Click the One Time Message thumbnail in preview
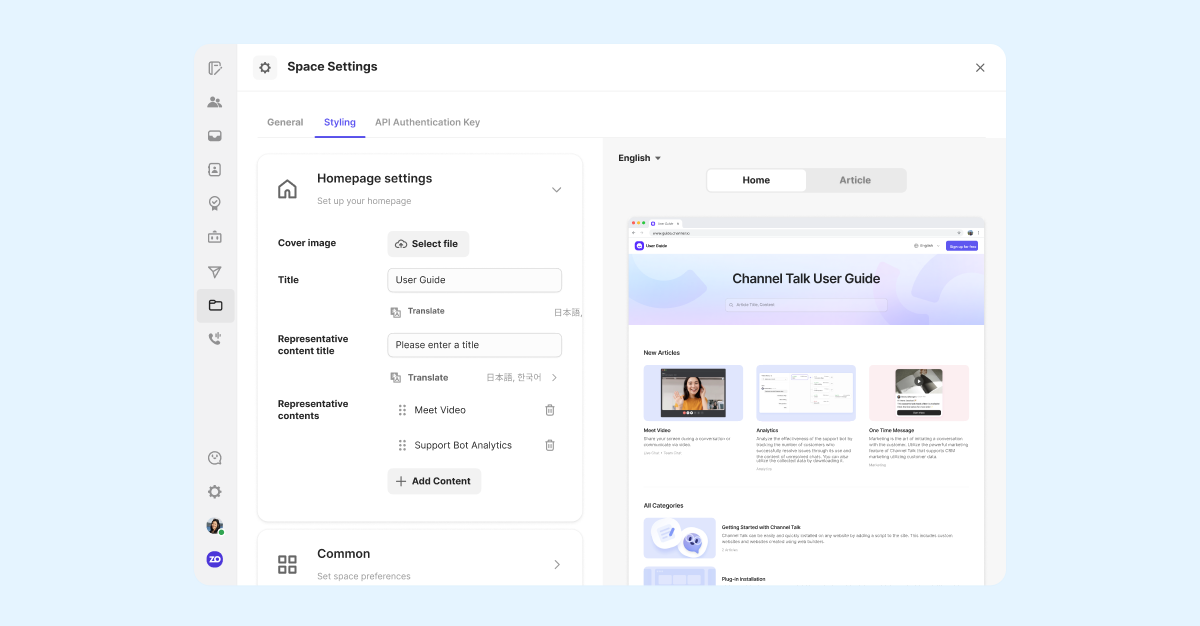 click(919, 392)
